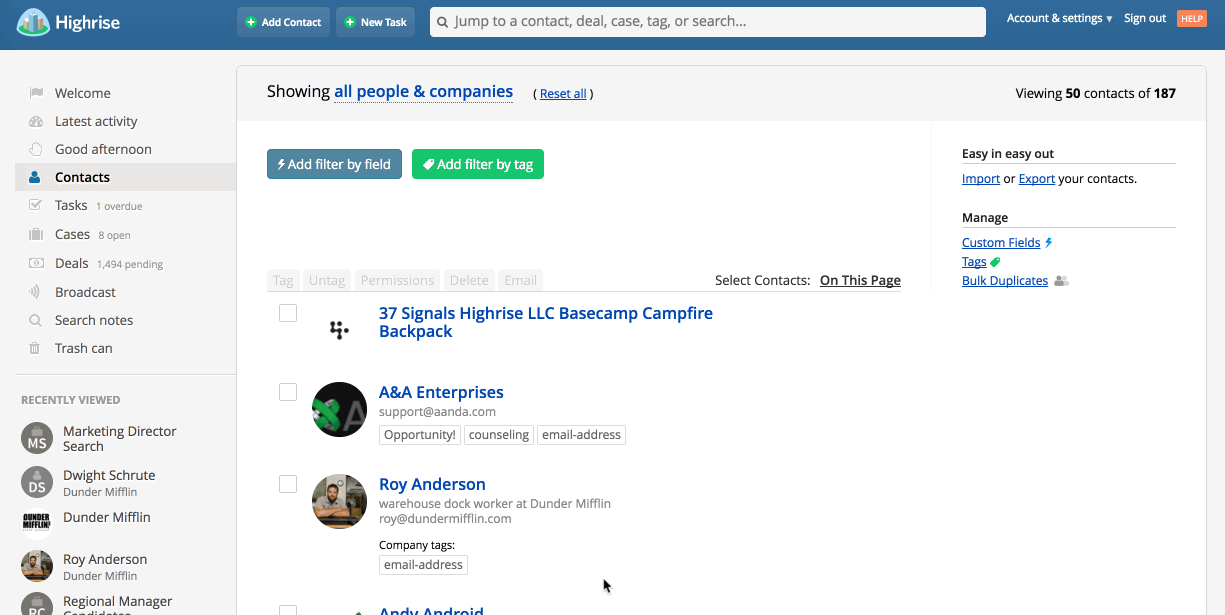
Task: Focus the Jump to a contact search field
Action: point(708,22)
